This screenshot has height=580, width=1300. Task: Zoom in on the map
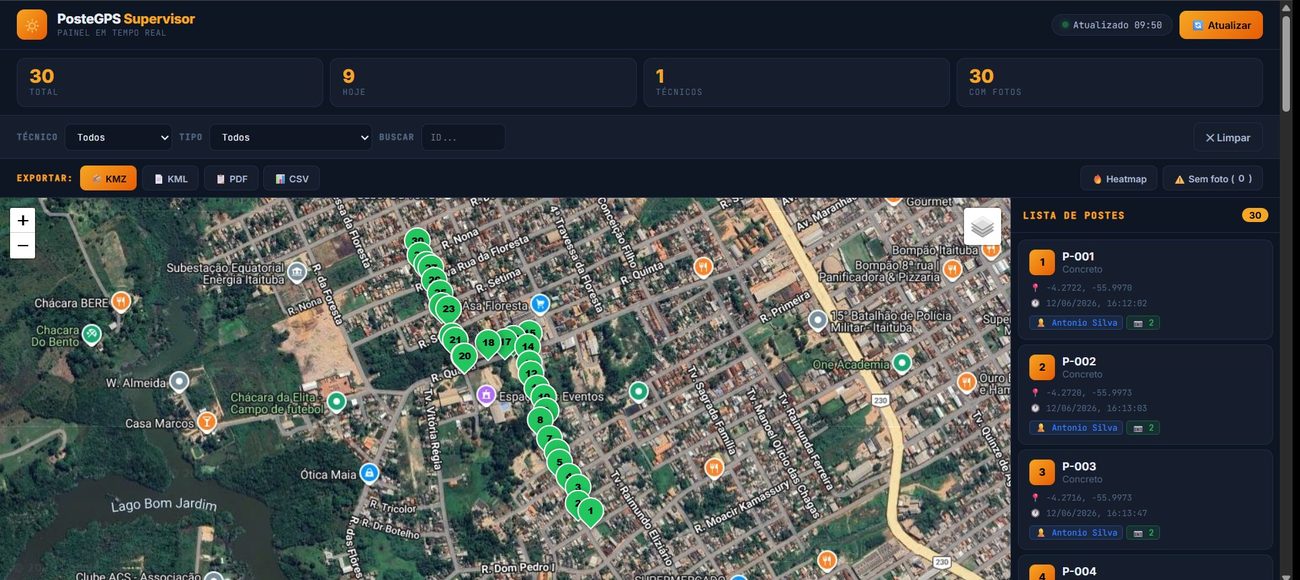tap(22, 220)
